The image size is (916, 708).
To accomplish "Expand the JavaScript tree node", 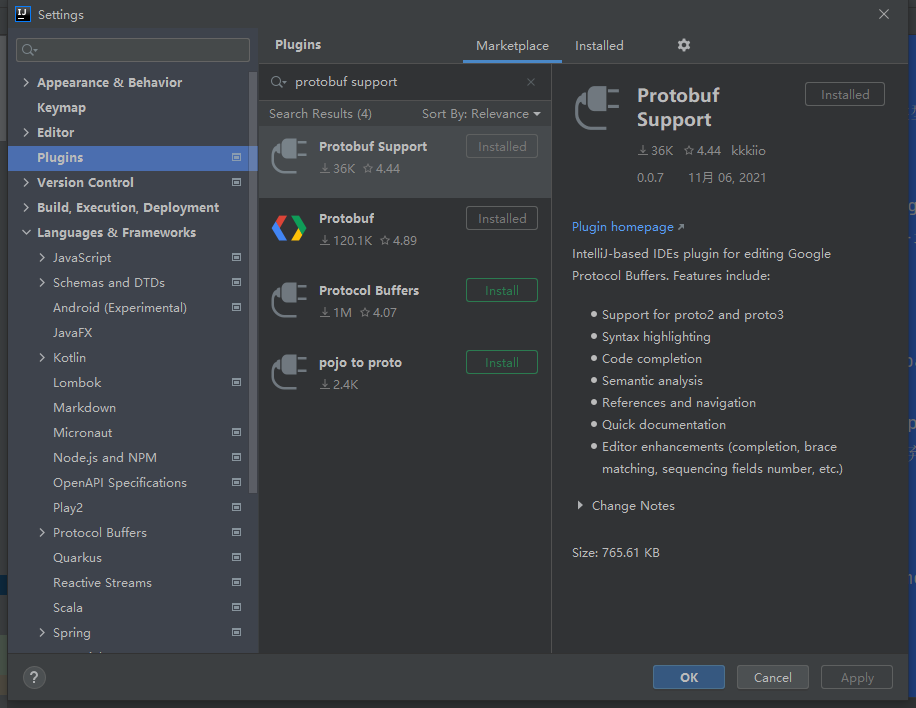I will pos(42,257).
